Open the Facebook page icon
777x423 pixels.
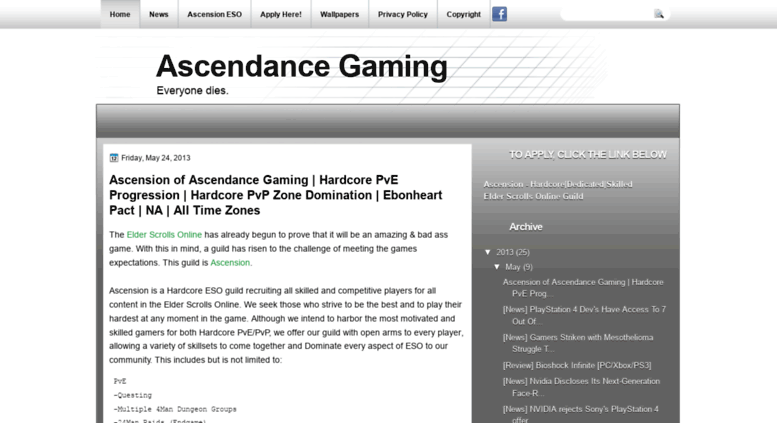[499, 14]
